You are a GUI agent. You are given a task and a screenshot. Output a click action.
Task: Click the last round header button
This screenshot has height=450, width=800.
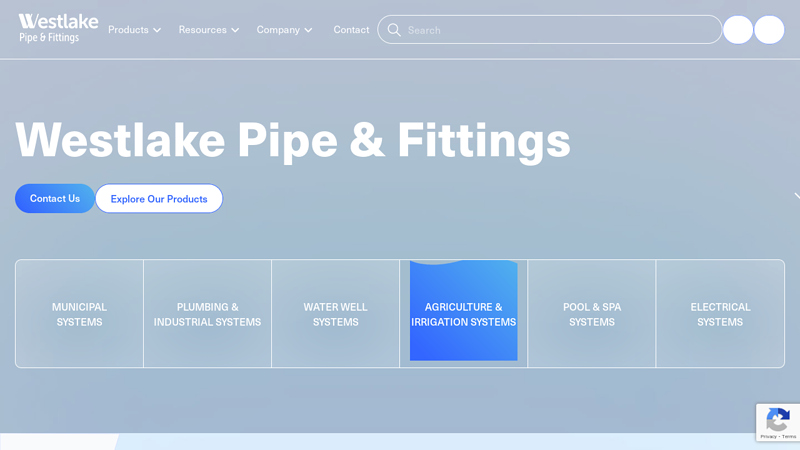coord(769,30)
